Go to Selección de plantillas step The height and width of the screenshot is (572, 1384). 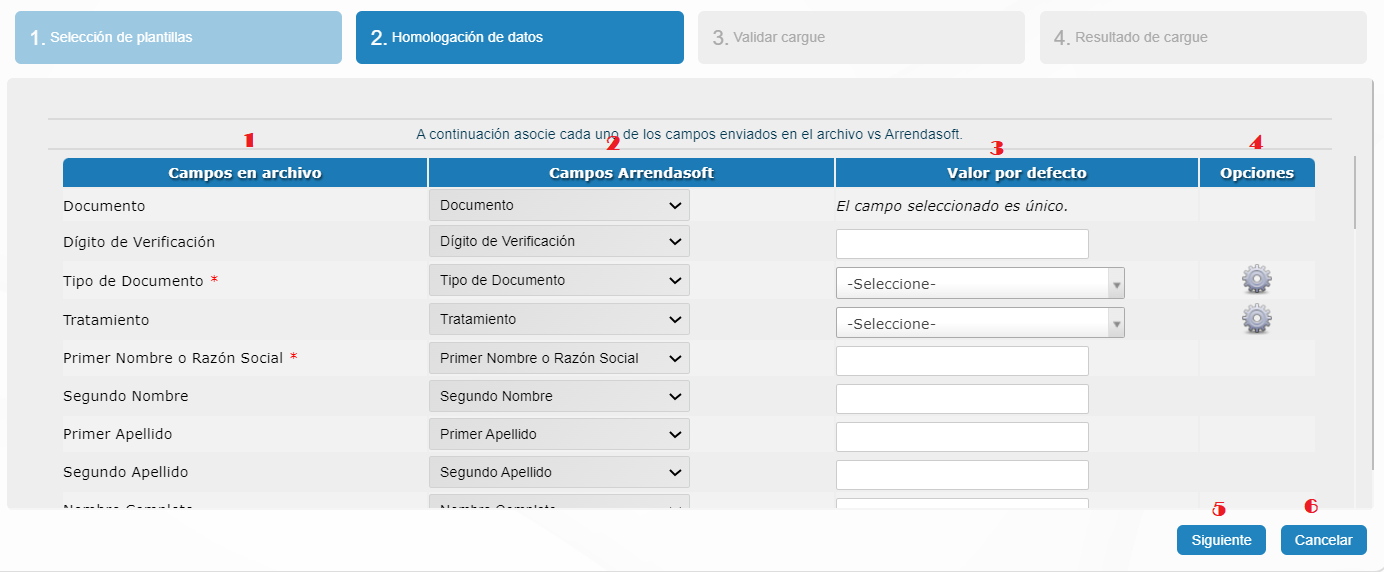pos(178,38)
